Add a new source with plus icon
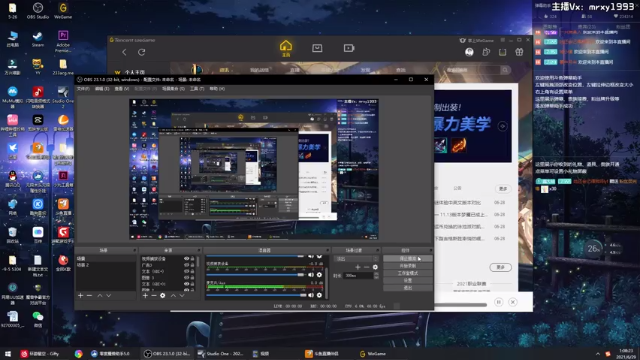This screenshot has height=360, width=640. [145, 296]
